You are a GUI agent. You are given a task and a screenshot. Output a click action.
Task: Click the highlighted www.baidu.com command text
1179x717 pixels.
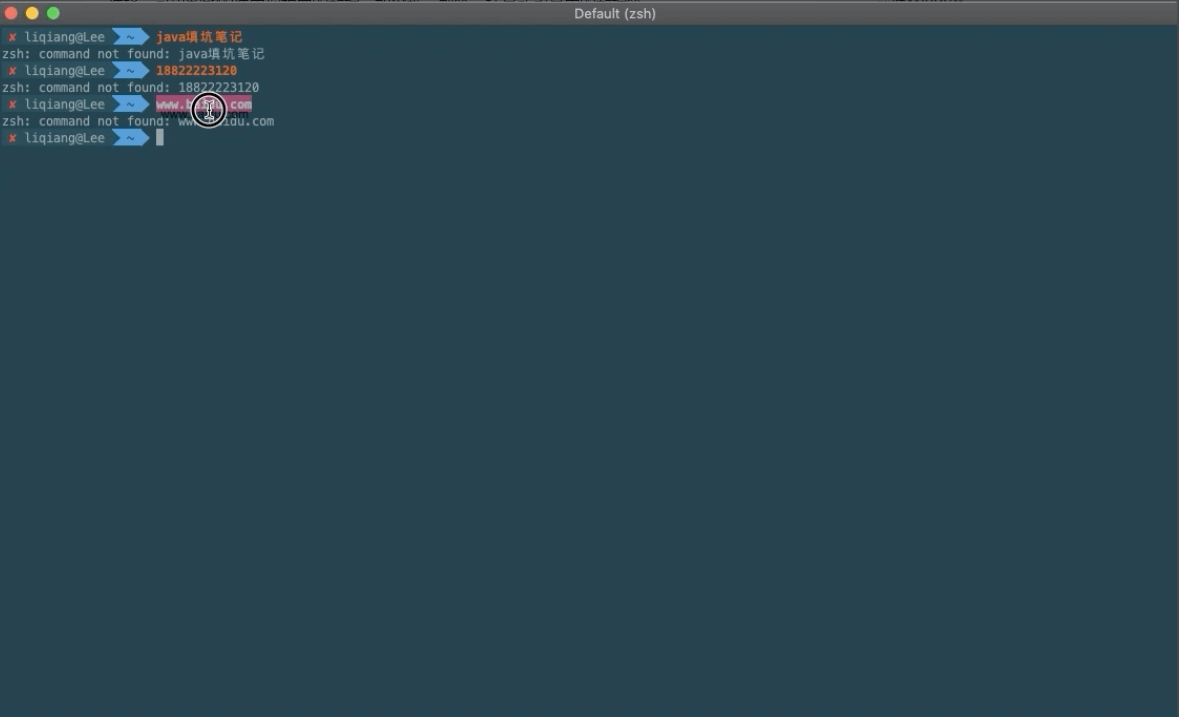[x=204, y=104]
